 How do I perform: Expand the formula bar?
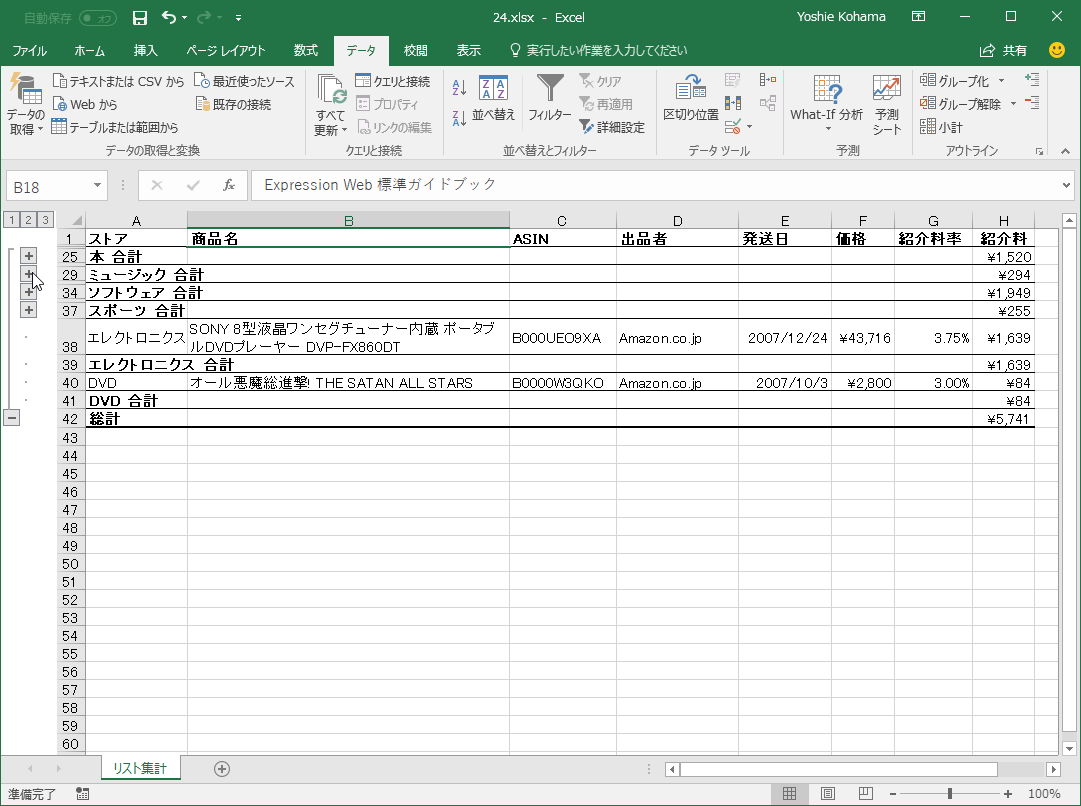click(1066, 185)
